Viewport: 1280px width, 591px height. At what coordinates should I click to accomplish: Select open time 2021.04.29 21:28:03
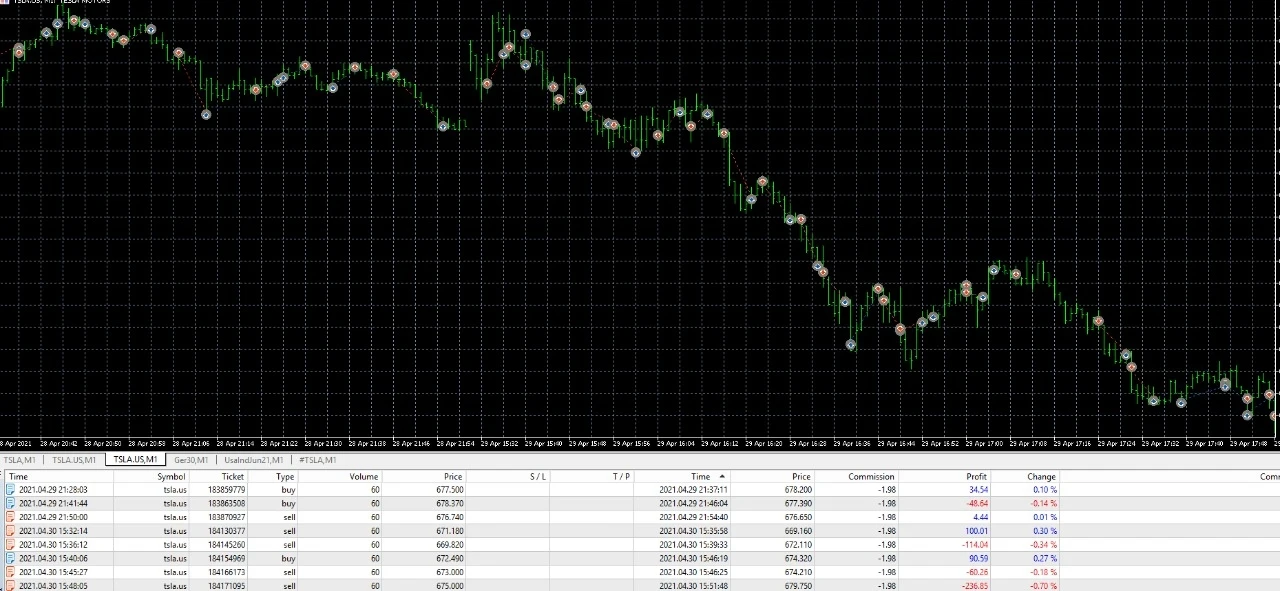point(53,490)
